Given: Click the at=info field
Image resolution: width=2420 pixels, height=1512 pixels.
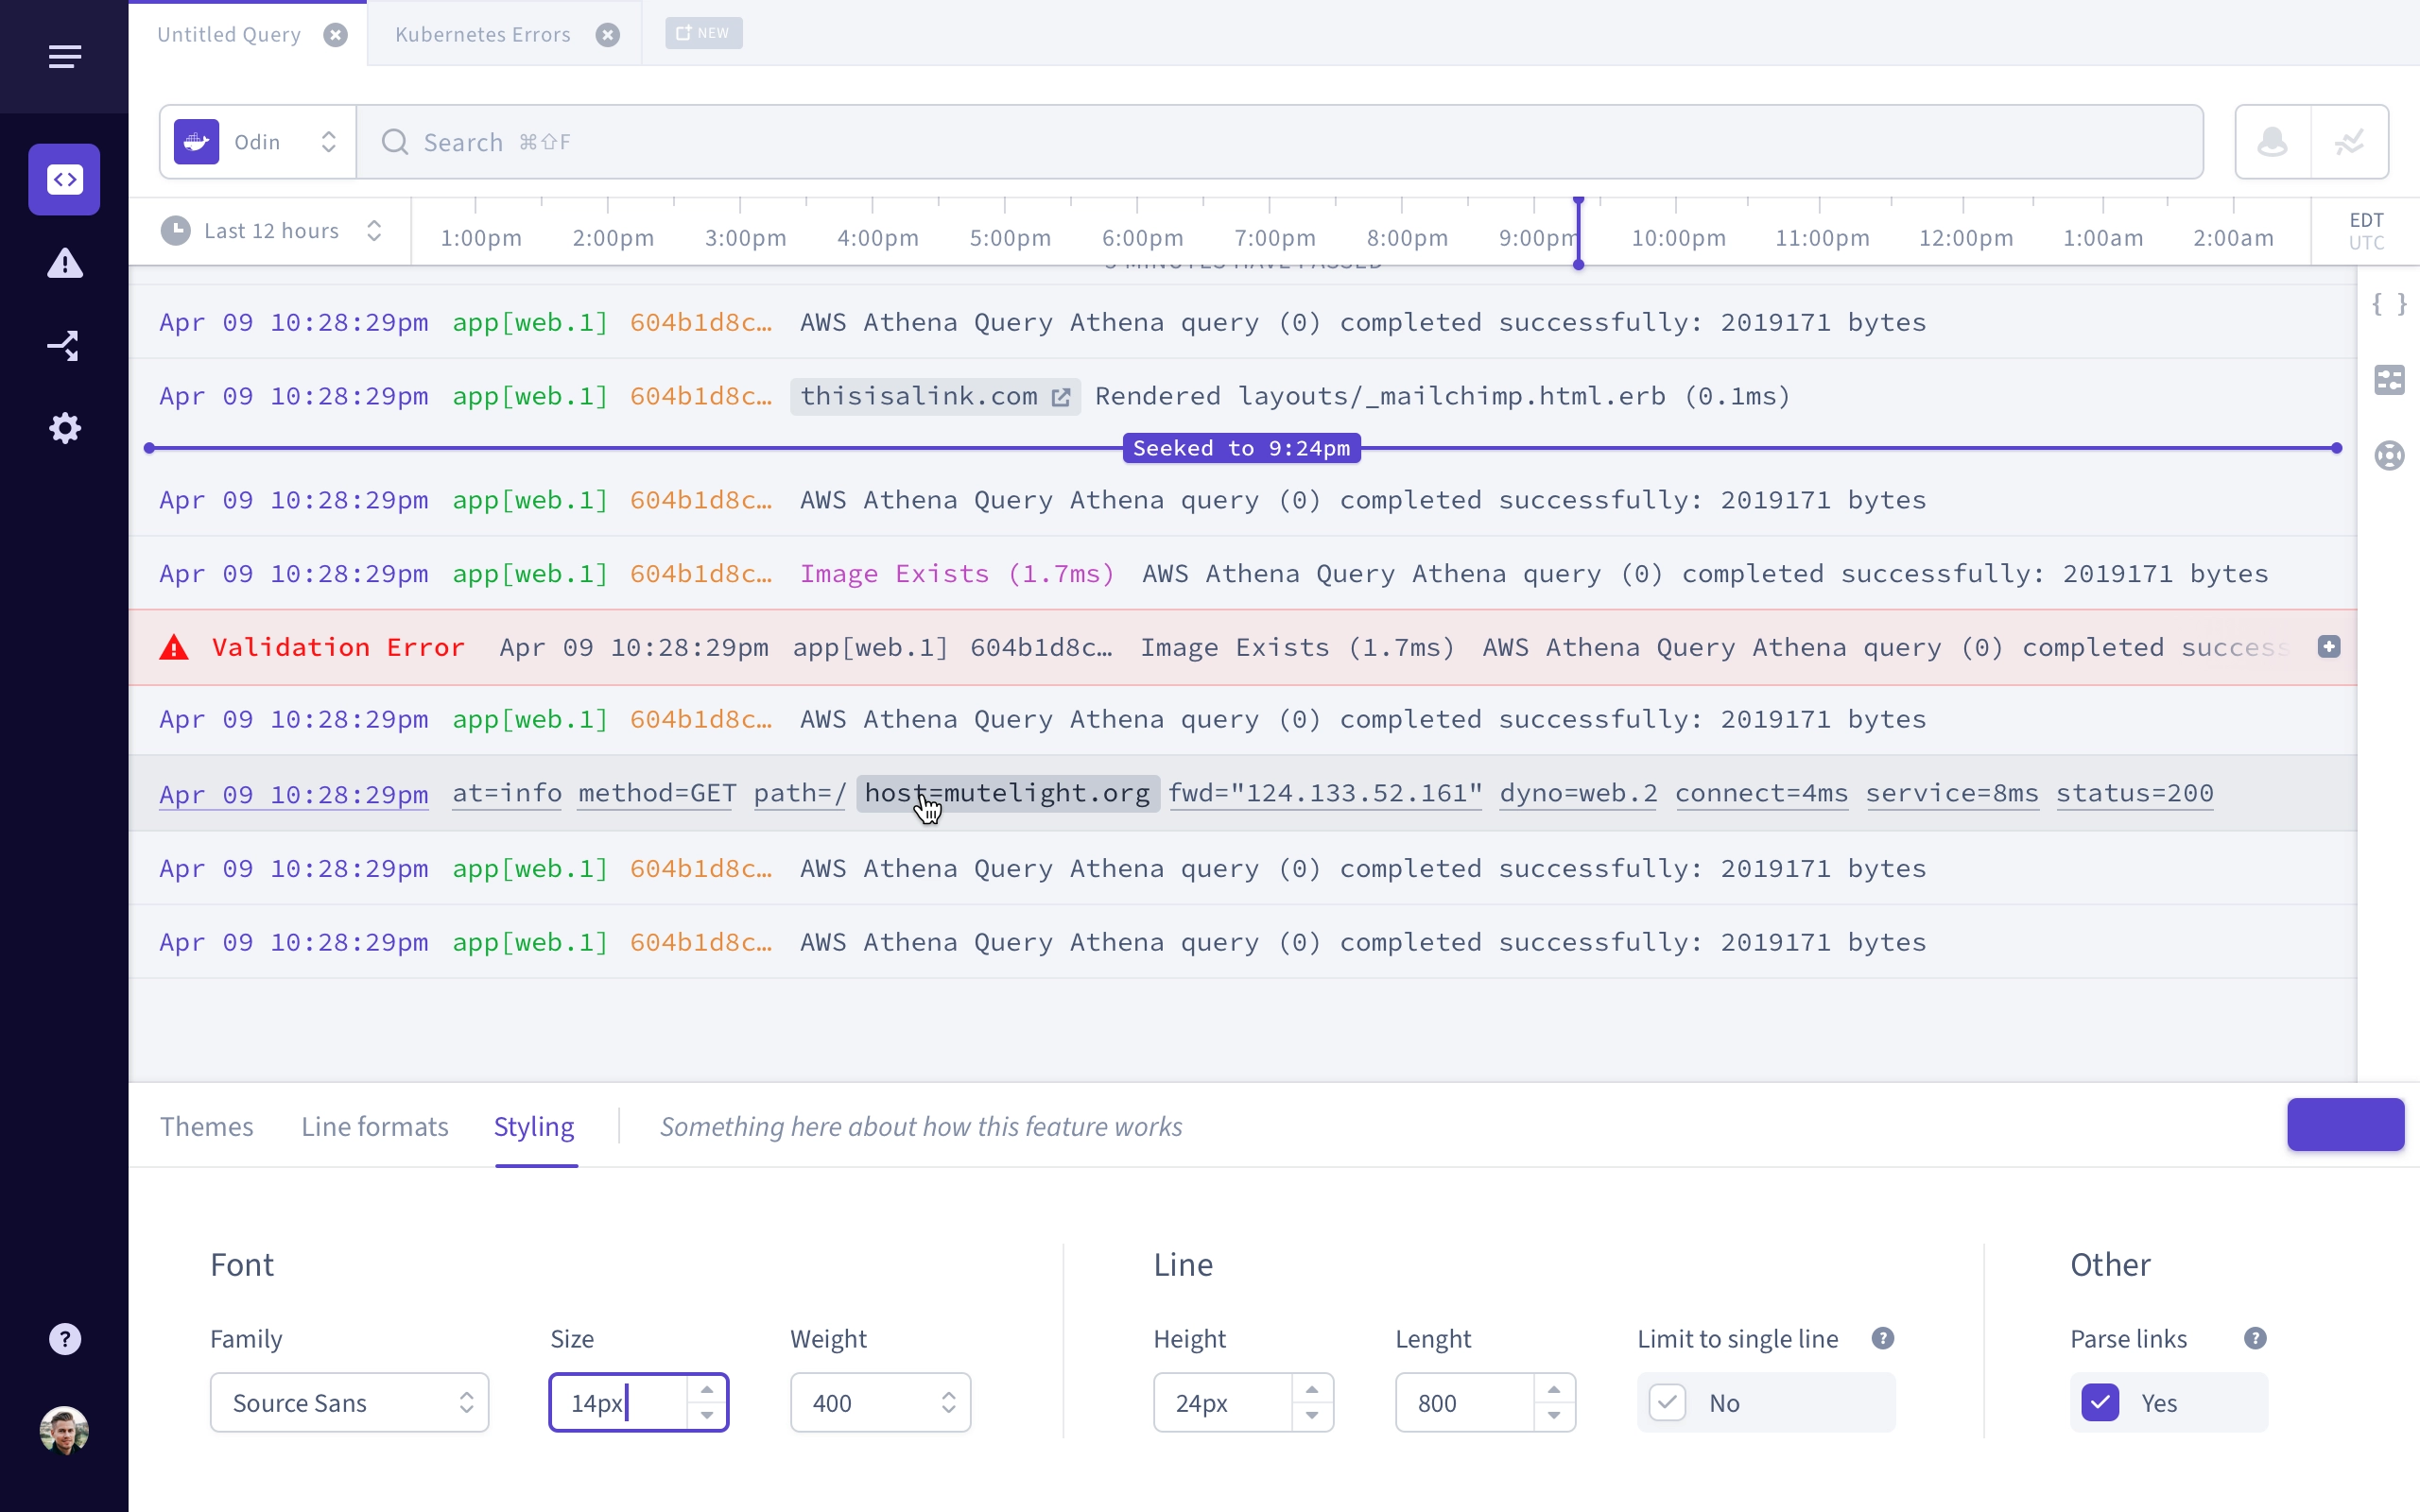Looking at the screenshot, I should point(507,793).
